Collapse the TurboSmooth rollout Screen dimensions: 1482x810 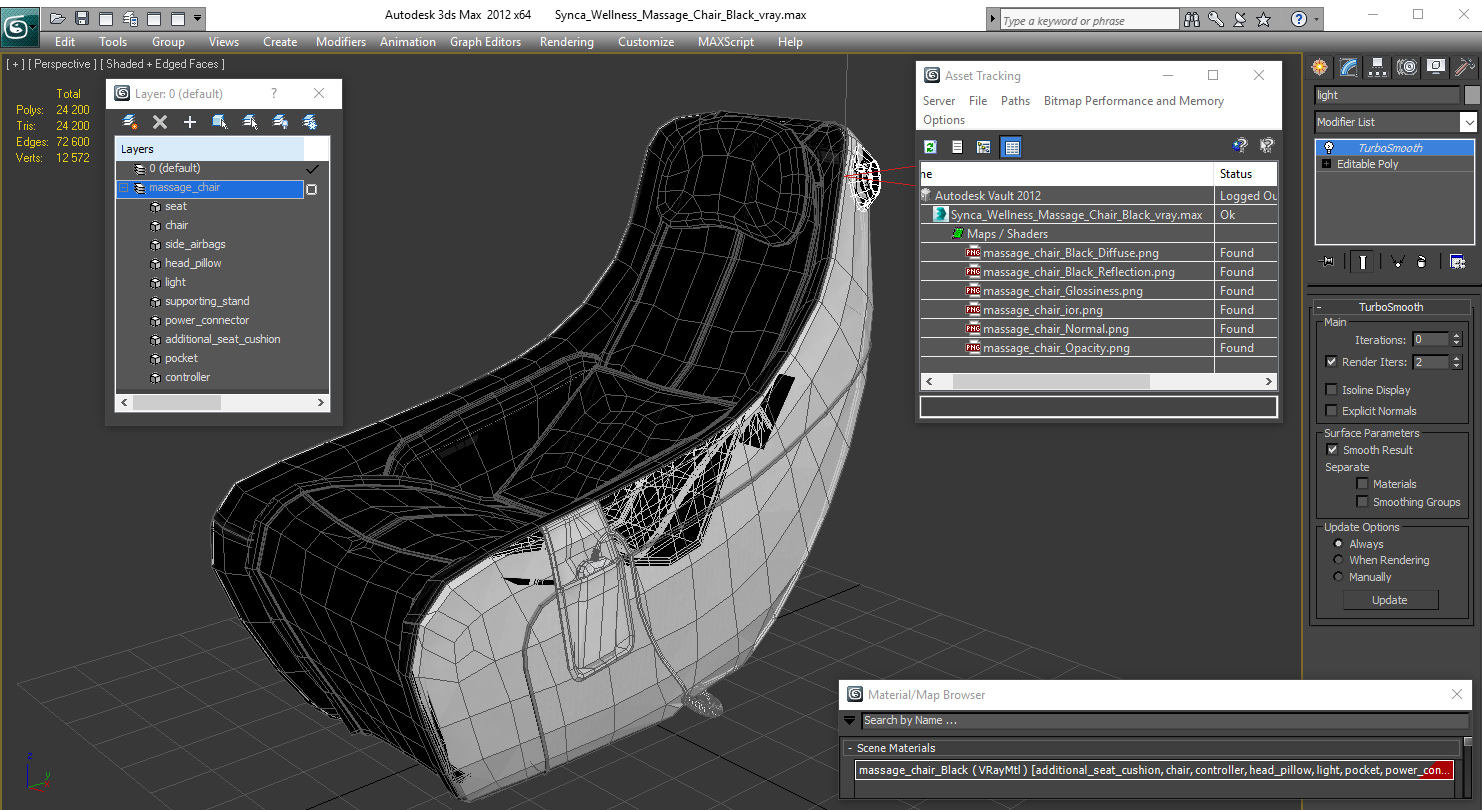pyautogui.click(x=1319, y=308)
